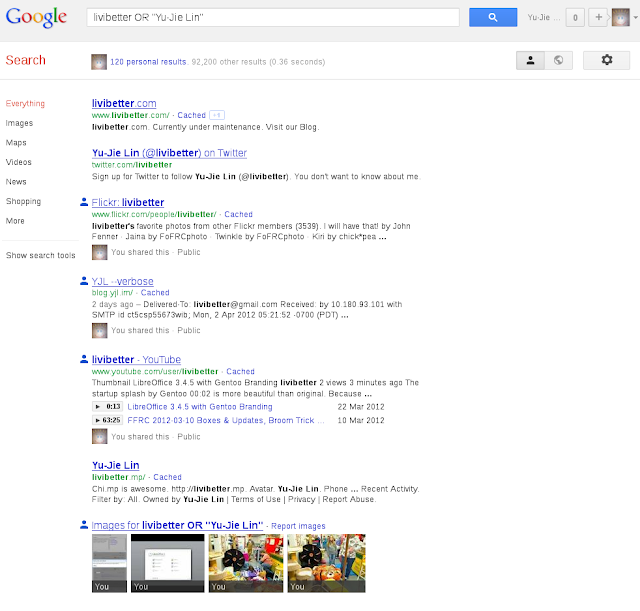Click avatar under the YouTube result
The width and height of the screenshot is (640, 611).
tap(100, 437)
